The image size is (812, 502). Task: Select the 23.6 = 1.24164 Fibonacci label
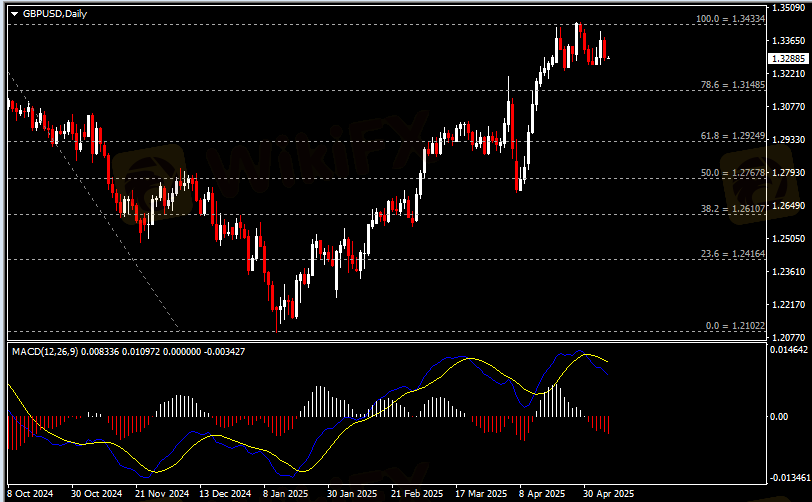pos(733,254)
